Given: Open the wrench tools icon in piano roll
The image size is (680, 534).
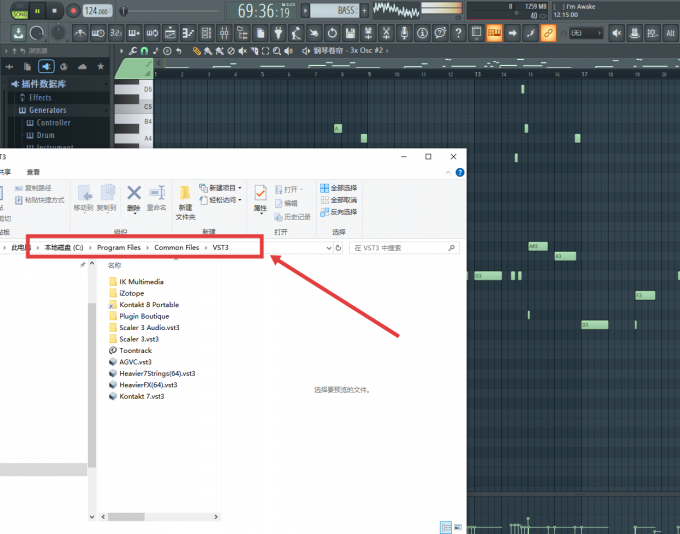Looking at the screenshot, I should click(133, 51).
